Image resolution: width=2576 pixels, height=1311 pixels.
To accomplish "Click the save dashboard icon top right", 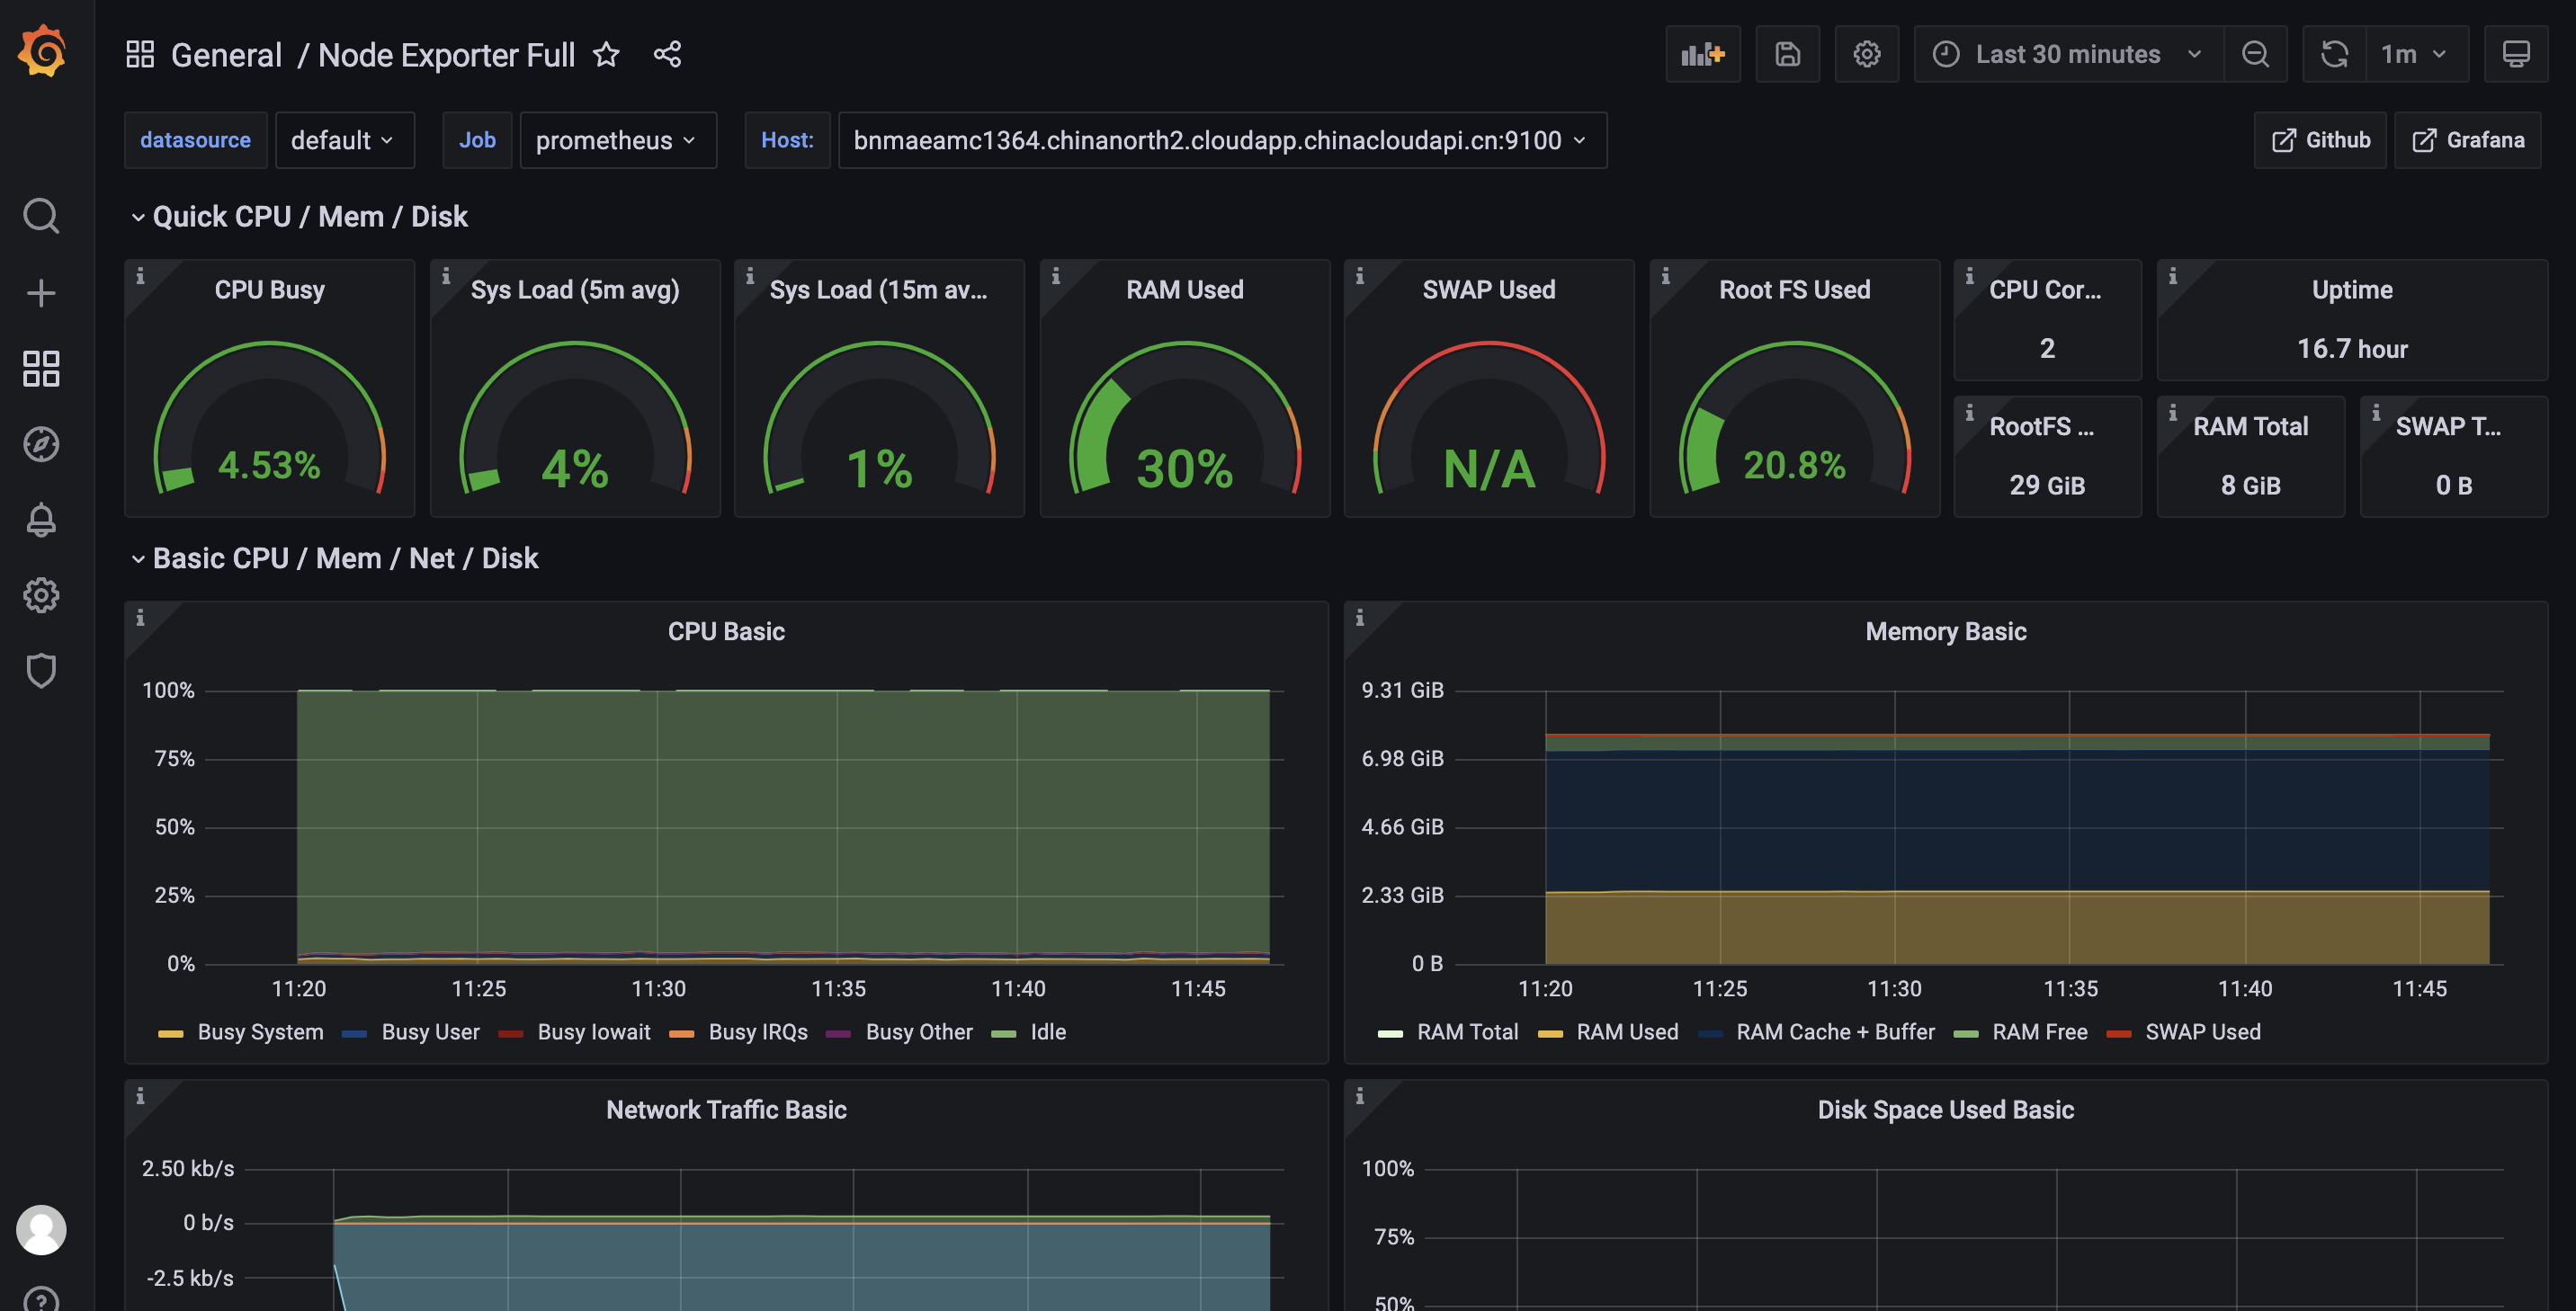I will pyautogui.click(x=1787, y=54).
